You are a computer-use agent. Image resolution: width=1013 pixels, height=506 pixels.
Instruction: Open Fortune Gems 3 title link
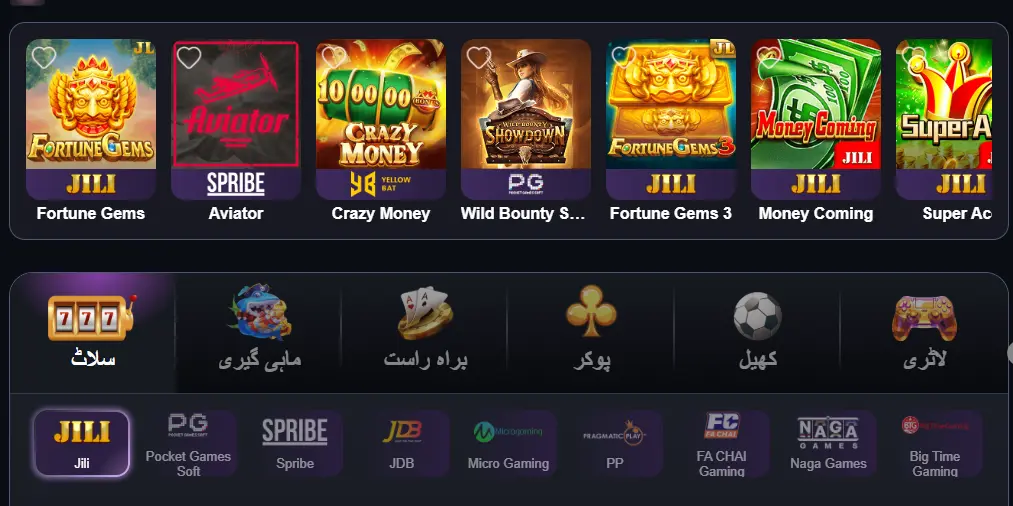point(671,213)
